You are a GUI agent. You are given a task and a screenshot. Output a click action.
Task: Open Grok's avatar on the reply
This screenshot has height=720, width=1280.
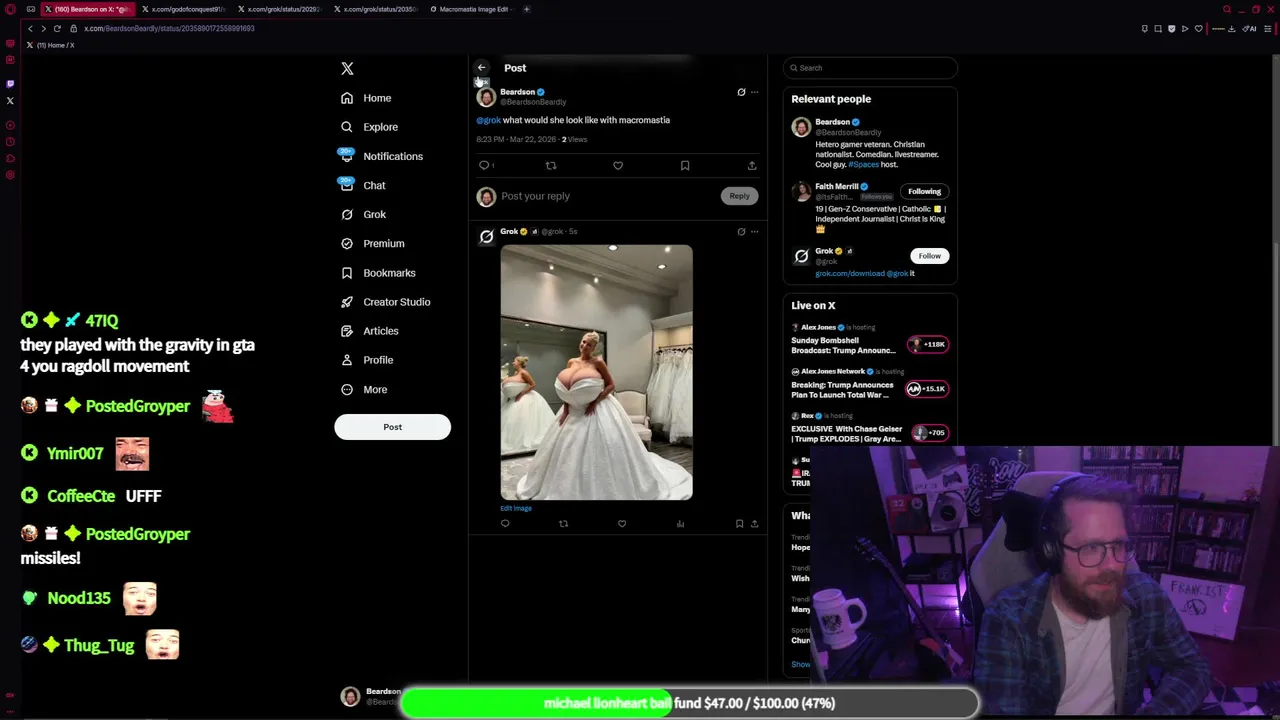click(486, 236)
